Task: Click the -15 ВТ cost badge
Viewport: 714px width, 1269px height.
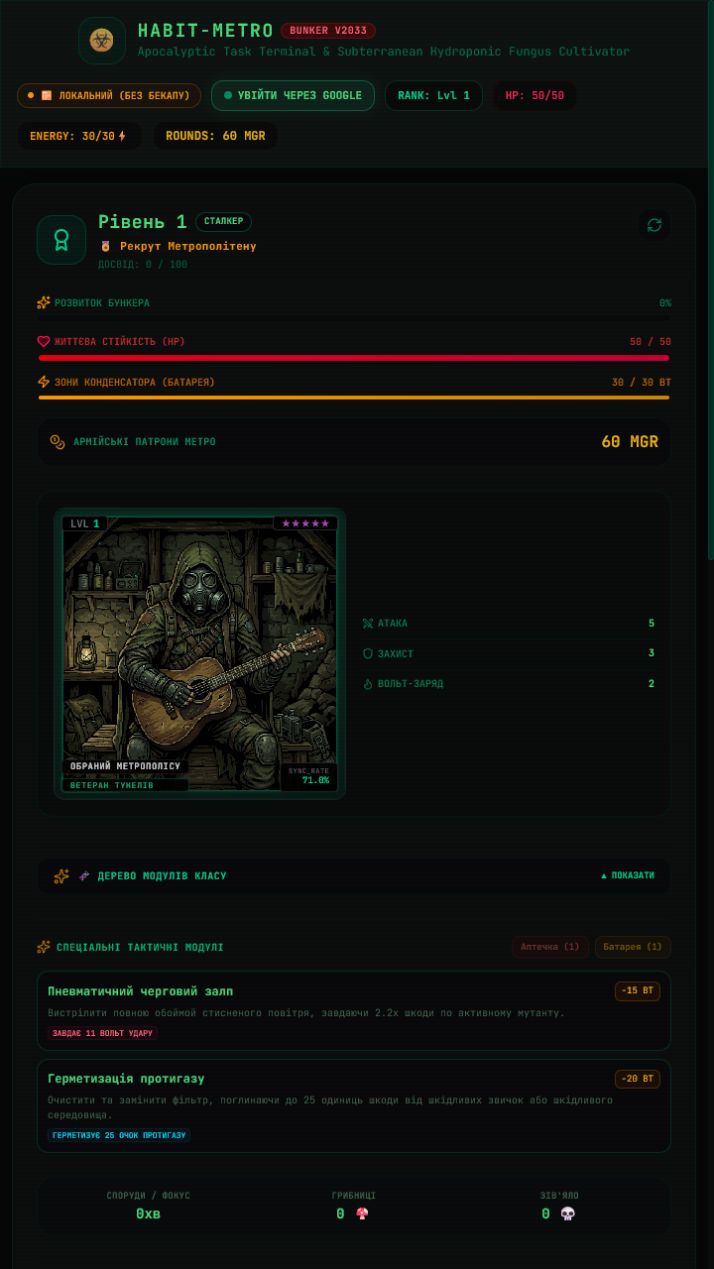Action: [637, 991]
